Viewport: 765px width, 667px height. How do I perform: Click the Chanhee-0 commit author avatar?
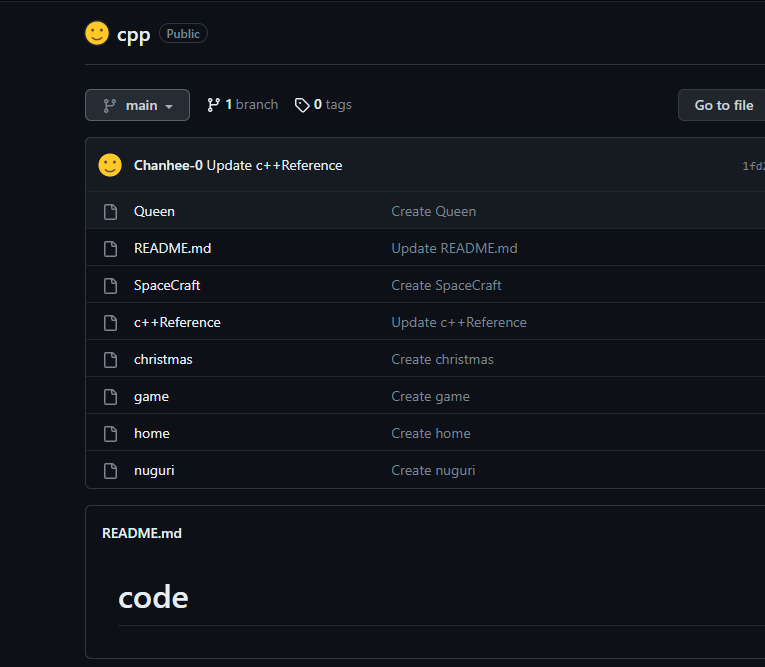coord(110,165)
